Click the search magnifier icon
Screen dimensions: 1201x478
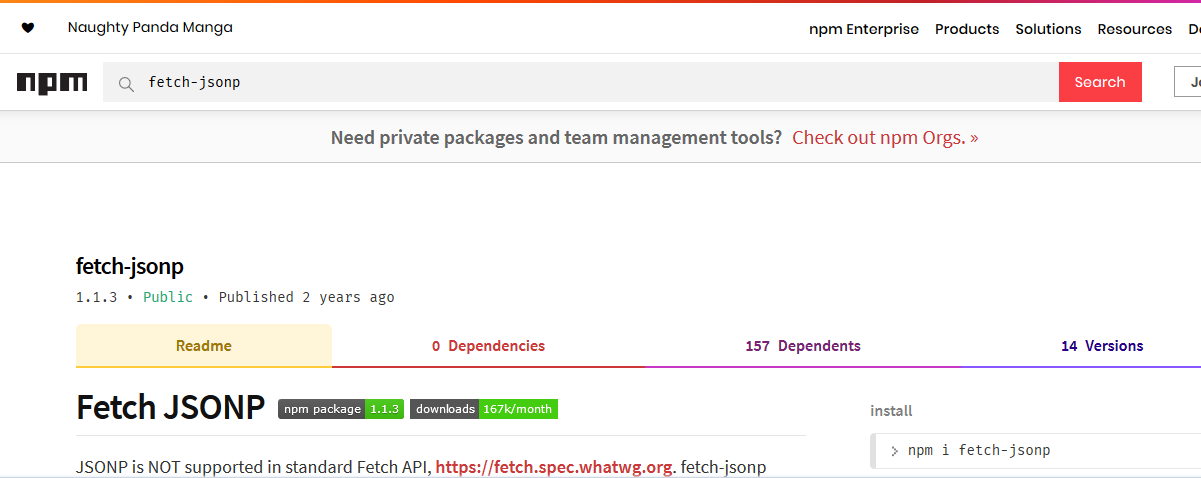pos(126,84)
